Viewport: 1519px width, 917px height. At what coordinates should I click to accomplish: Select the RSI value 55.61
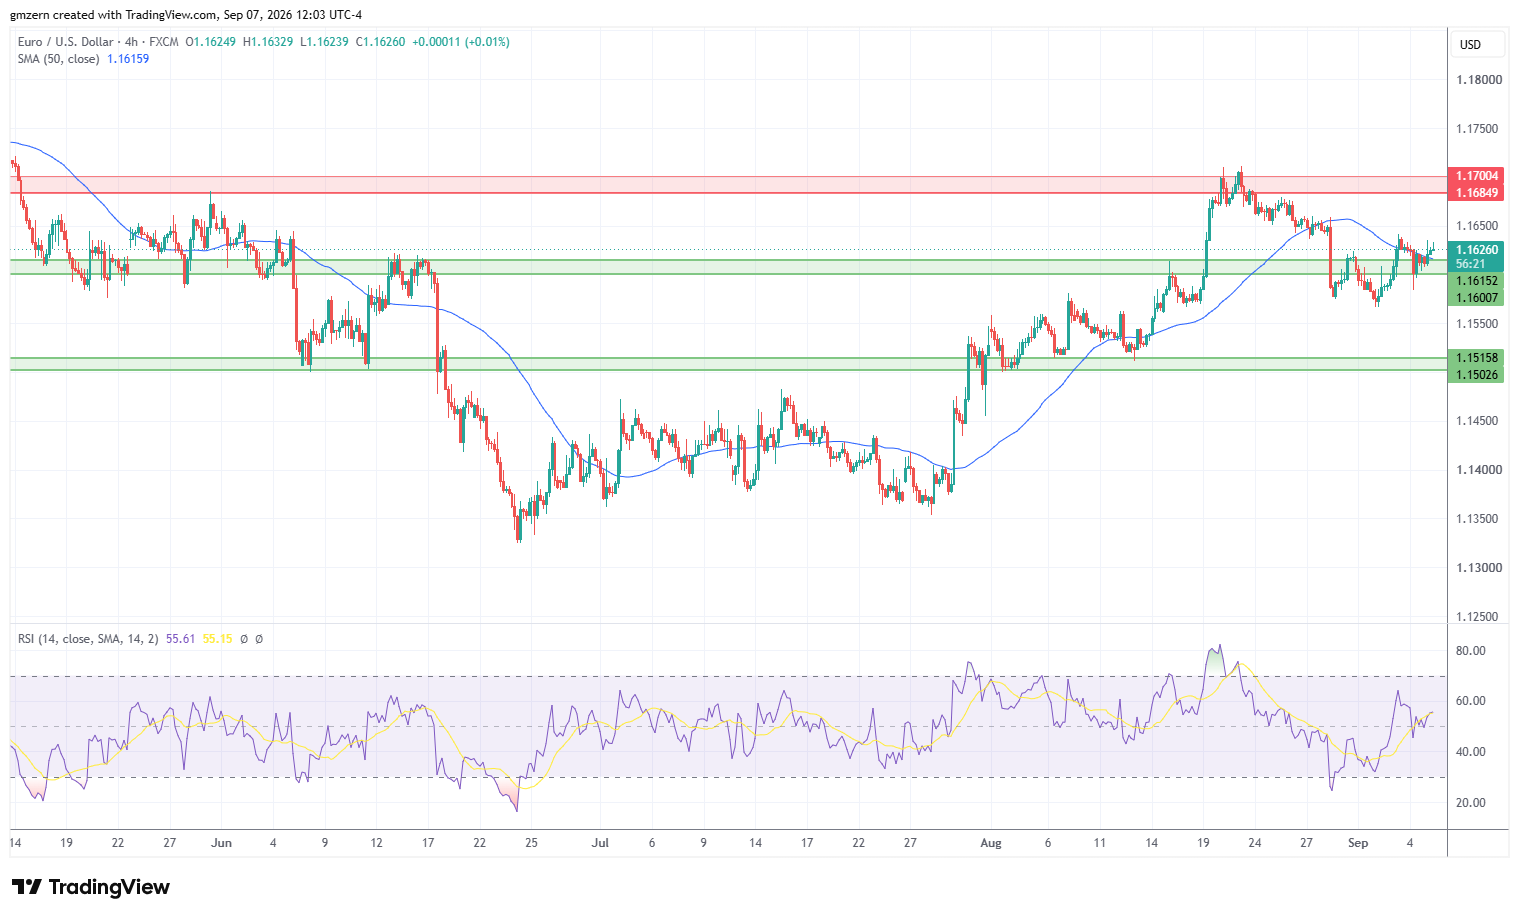[180, 638]
